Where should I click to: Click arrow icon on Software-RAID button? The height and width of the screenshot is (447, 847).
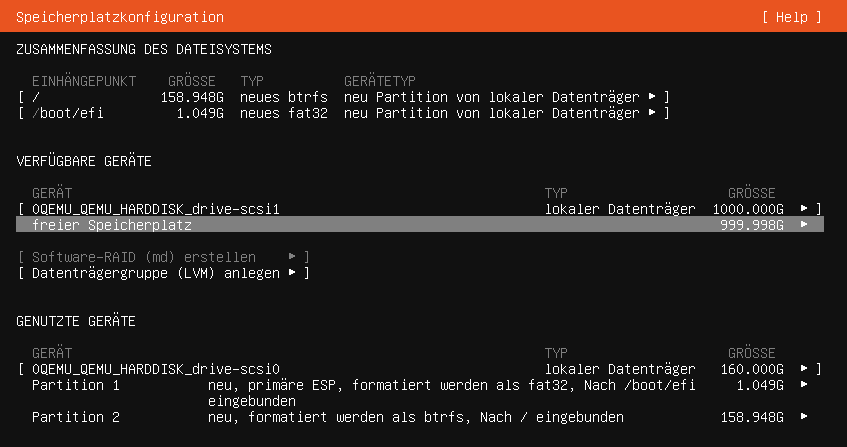point(292,257)
